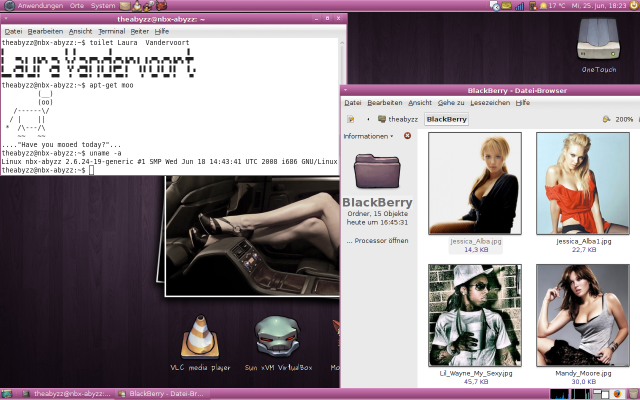Click the orange power/quit button in panel
This screenshot has width=640, height=400.
[634, 5]
